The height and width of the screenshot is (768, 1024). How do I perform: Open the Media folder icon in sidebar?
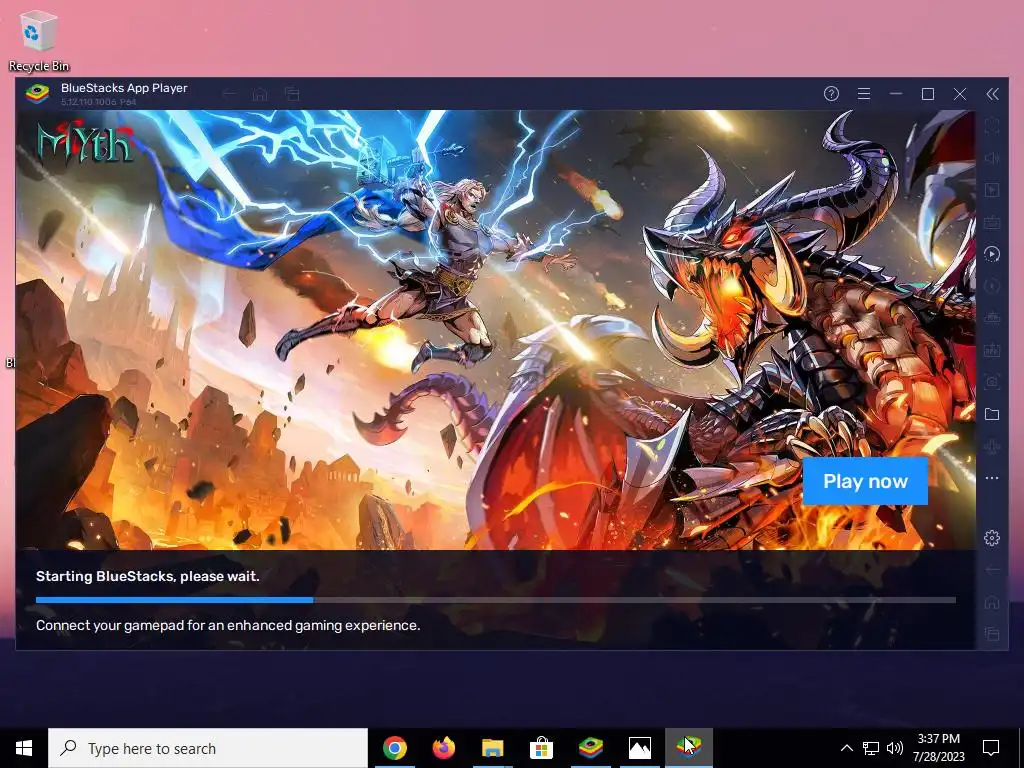click(x=991, y=414)
